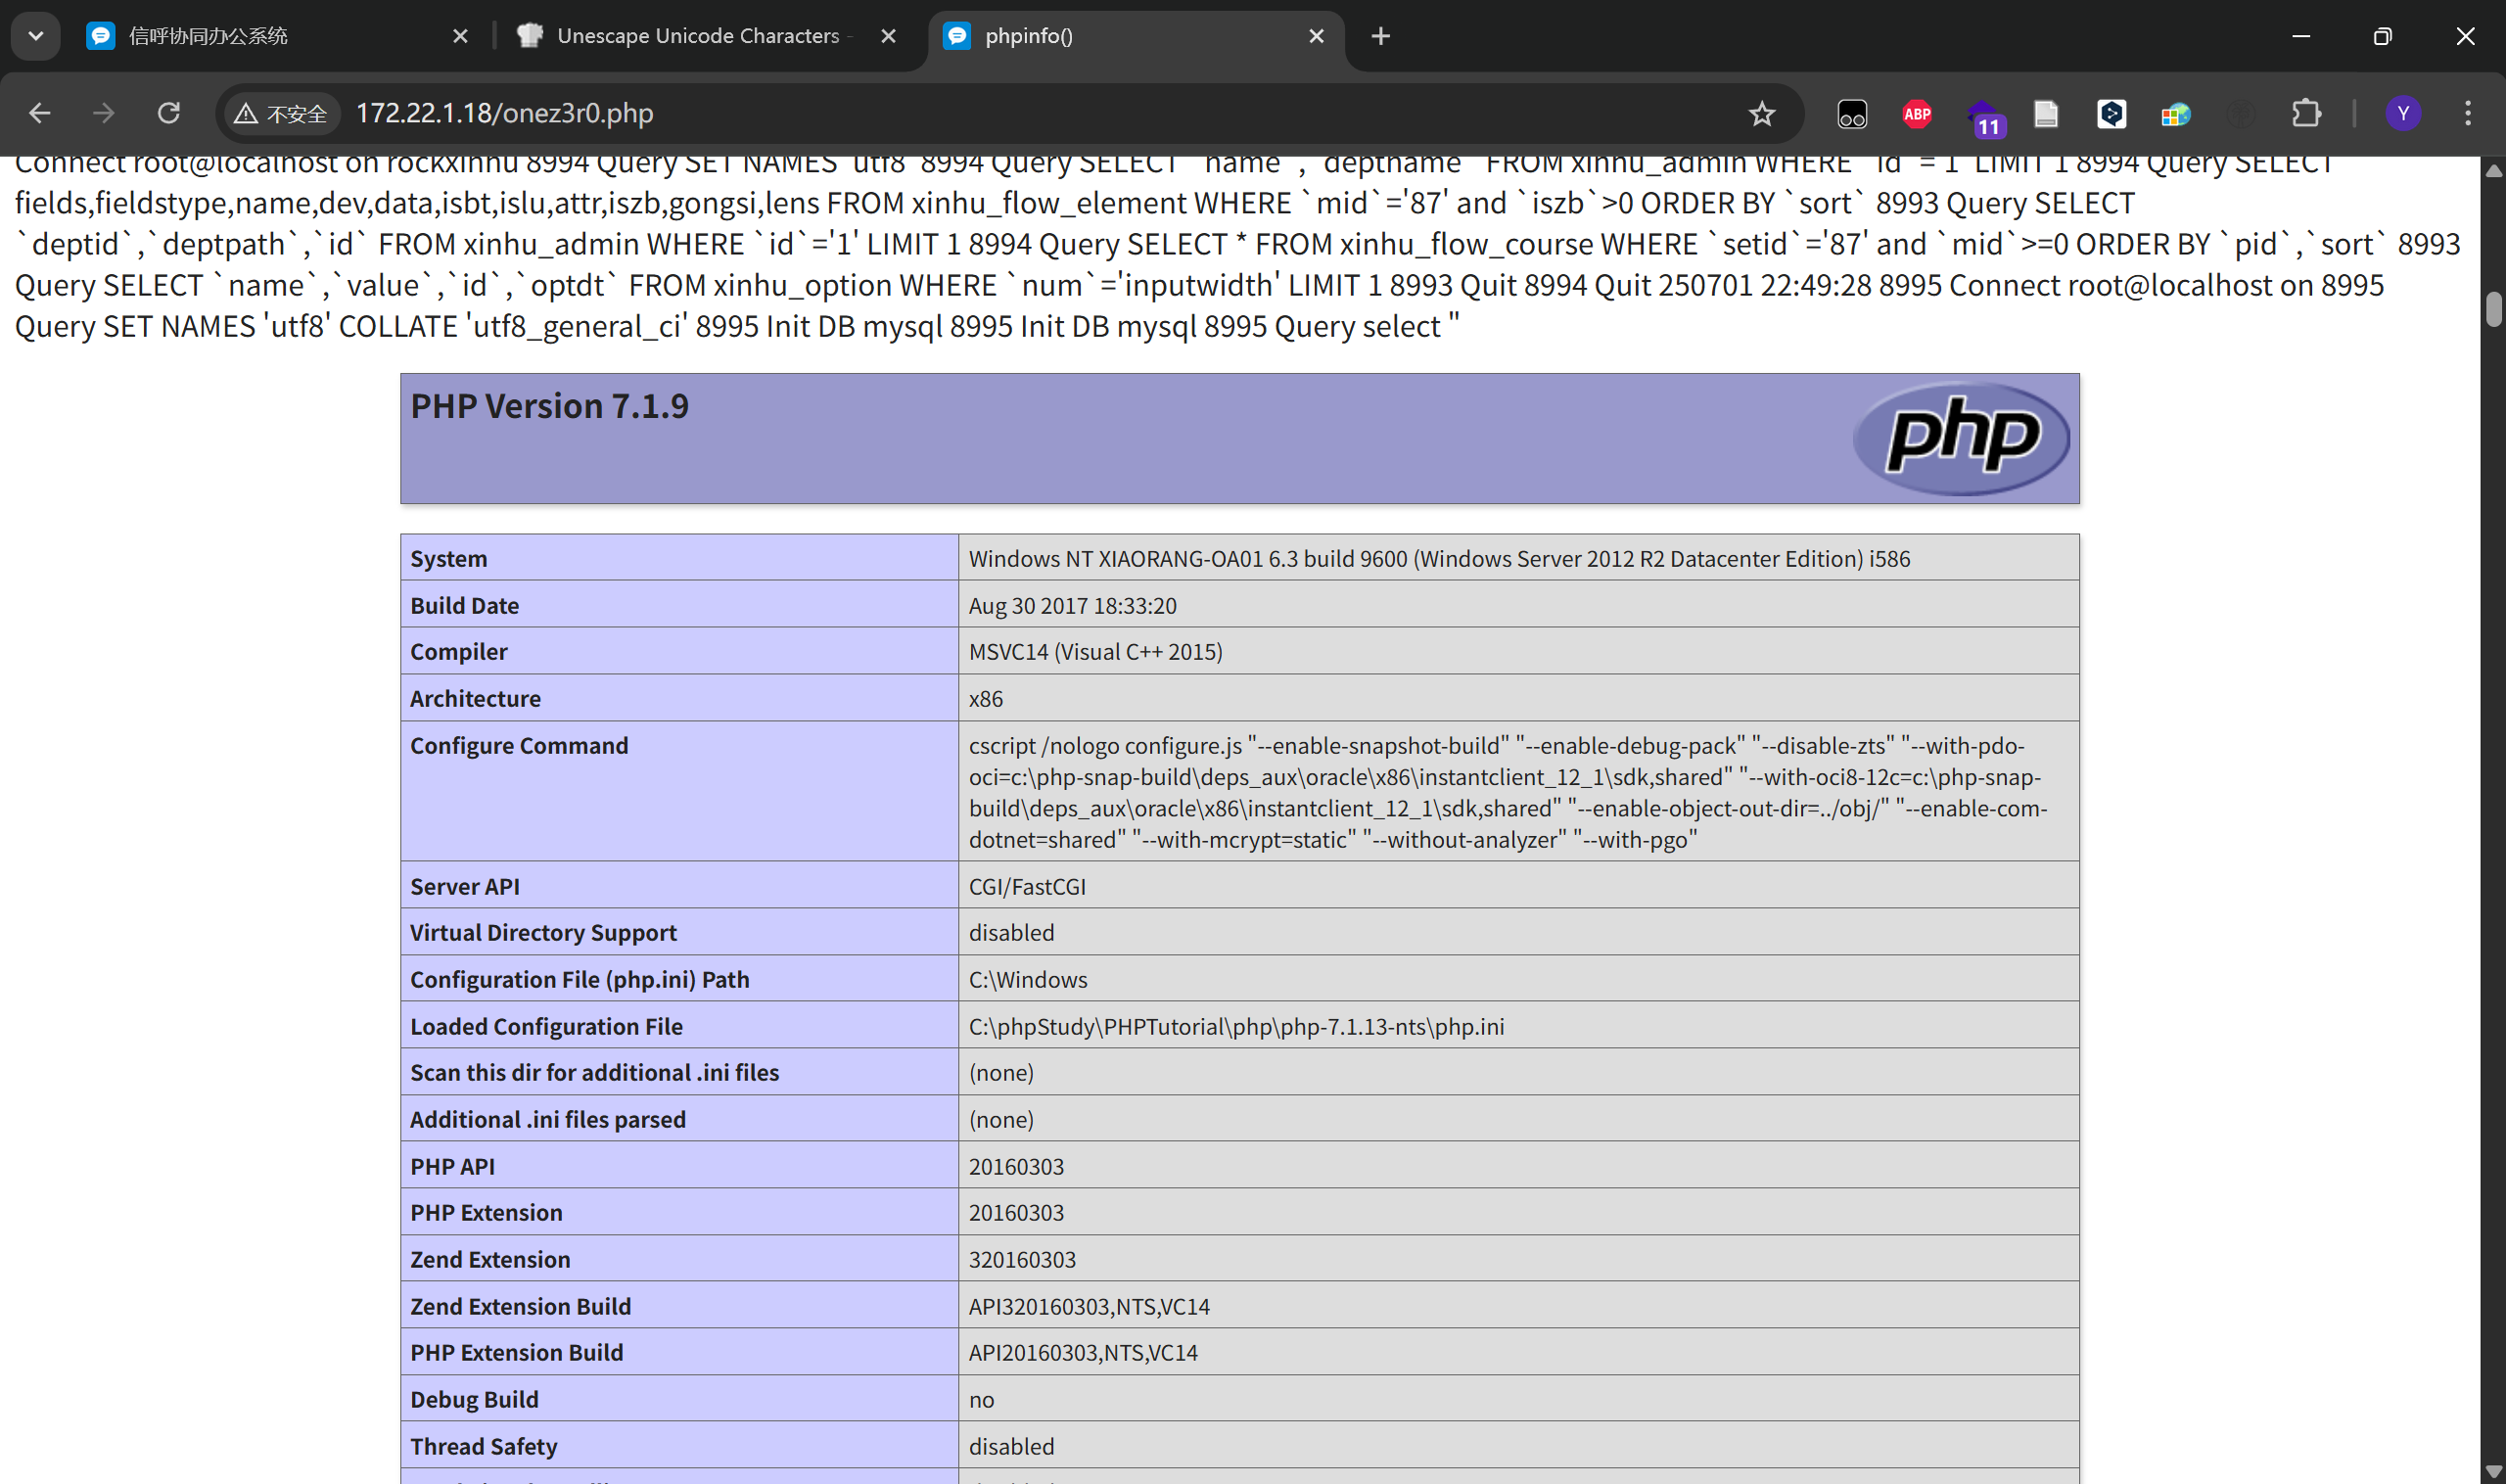Reload the current page
Image resolution: width=2506 pixels, height=1484 pixels.
click(168, 113)
